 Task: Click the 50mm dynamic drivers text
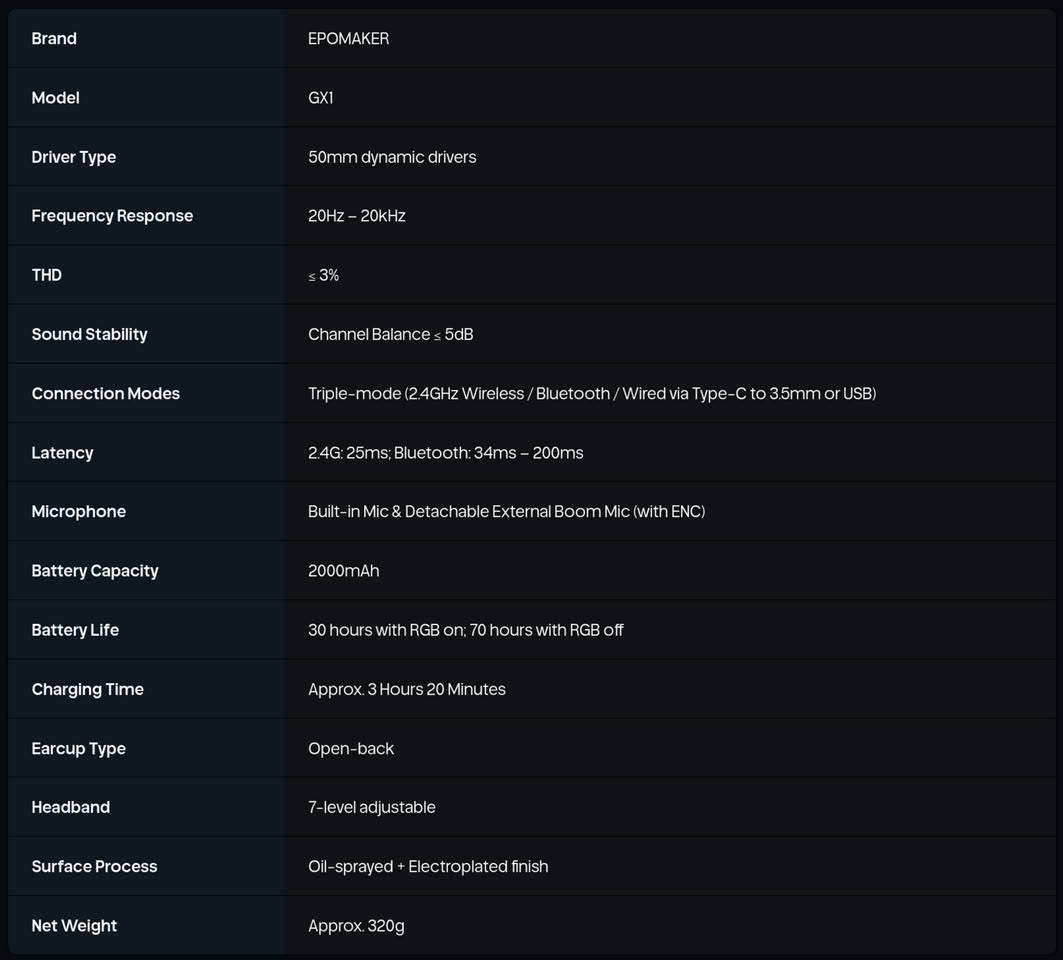(392, 157)
